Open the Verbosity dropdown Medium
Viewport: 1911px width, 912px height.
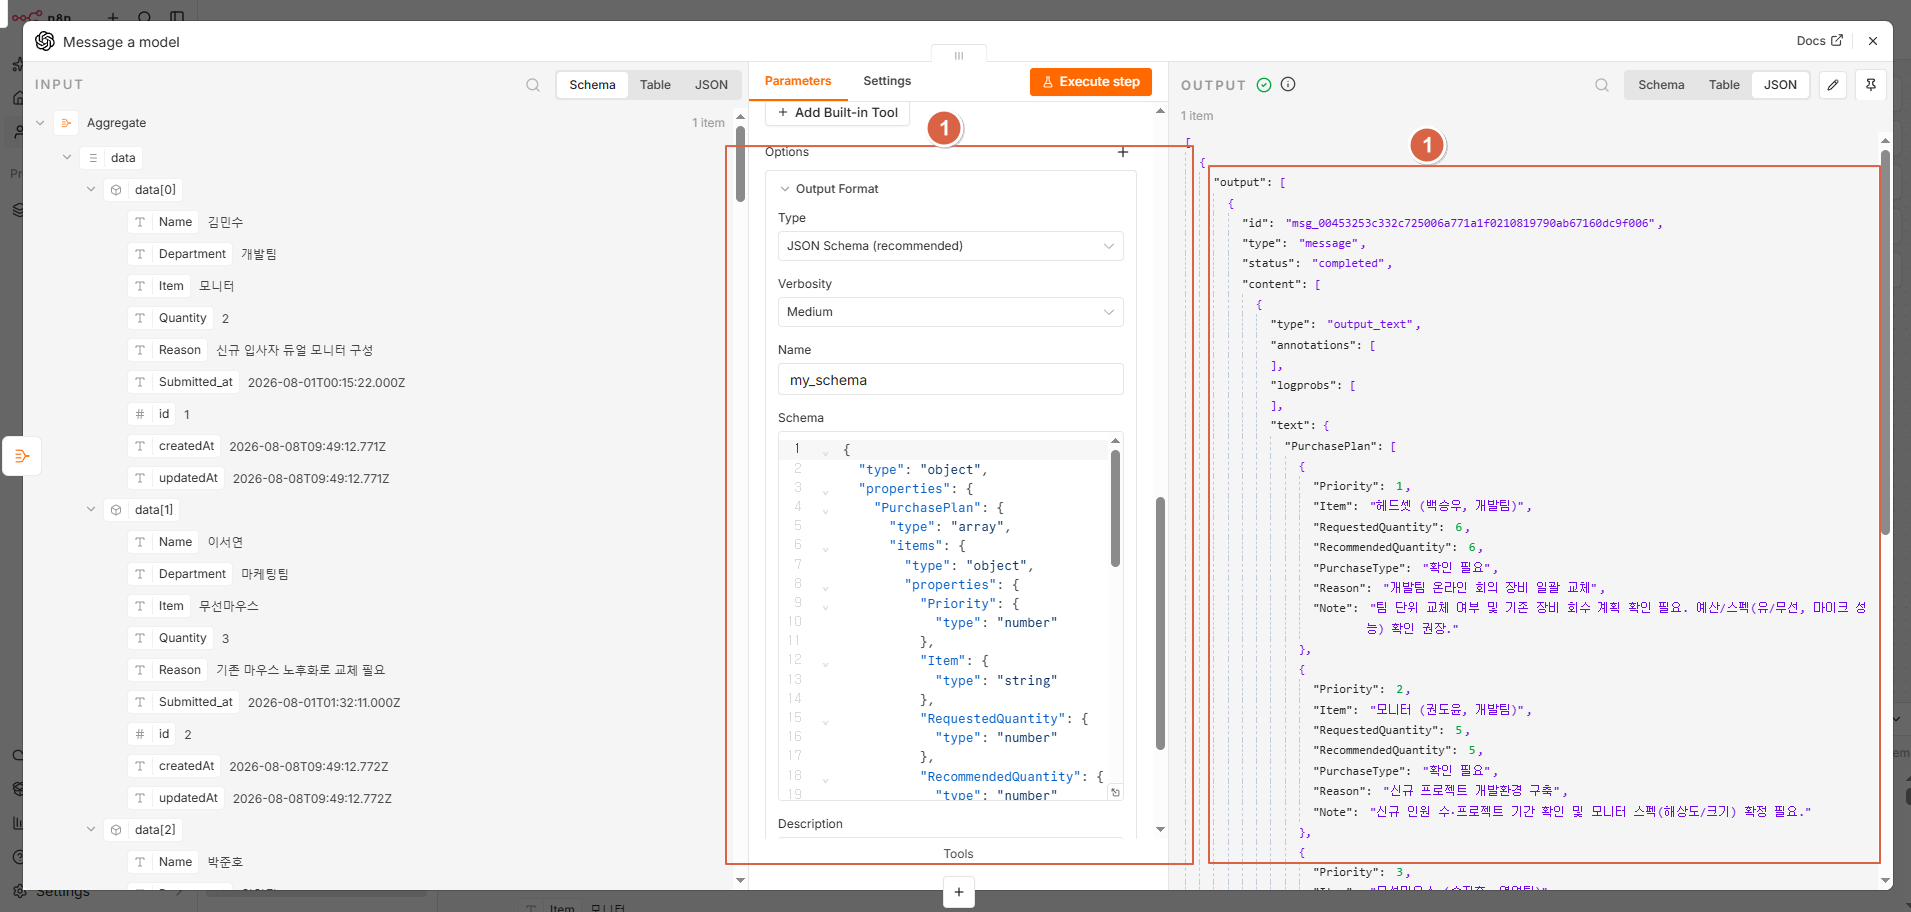click(x=950, y=312)
